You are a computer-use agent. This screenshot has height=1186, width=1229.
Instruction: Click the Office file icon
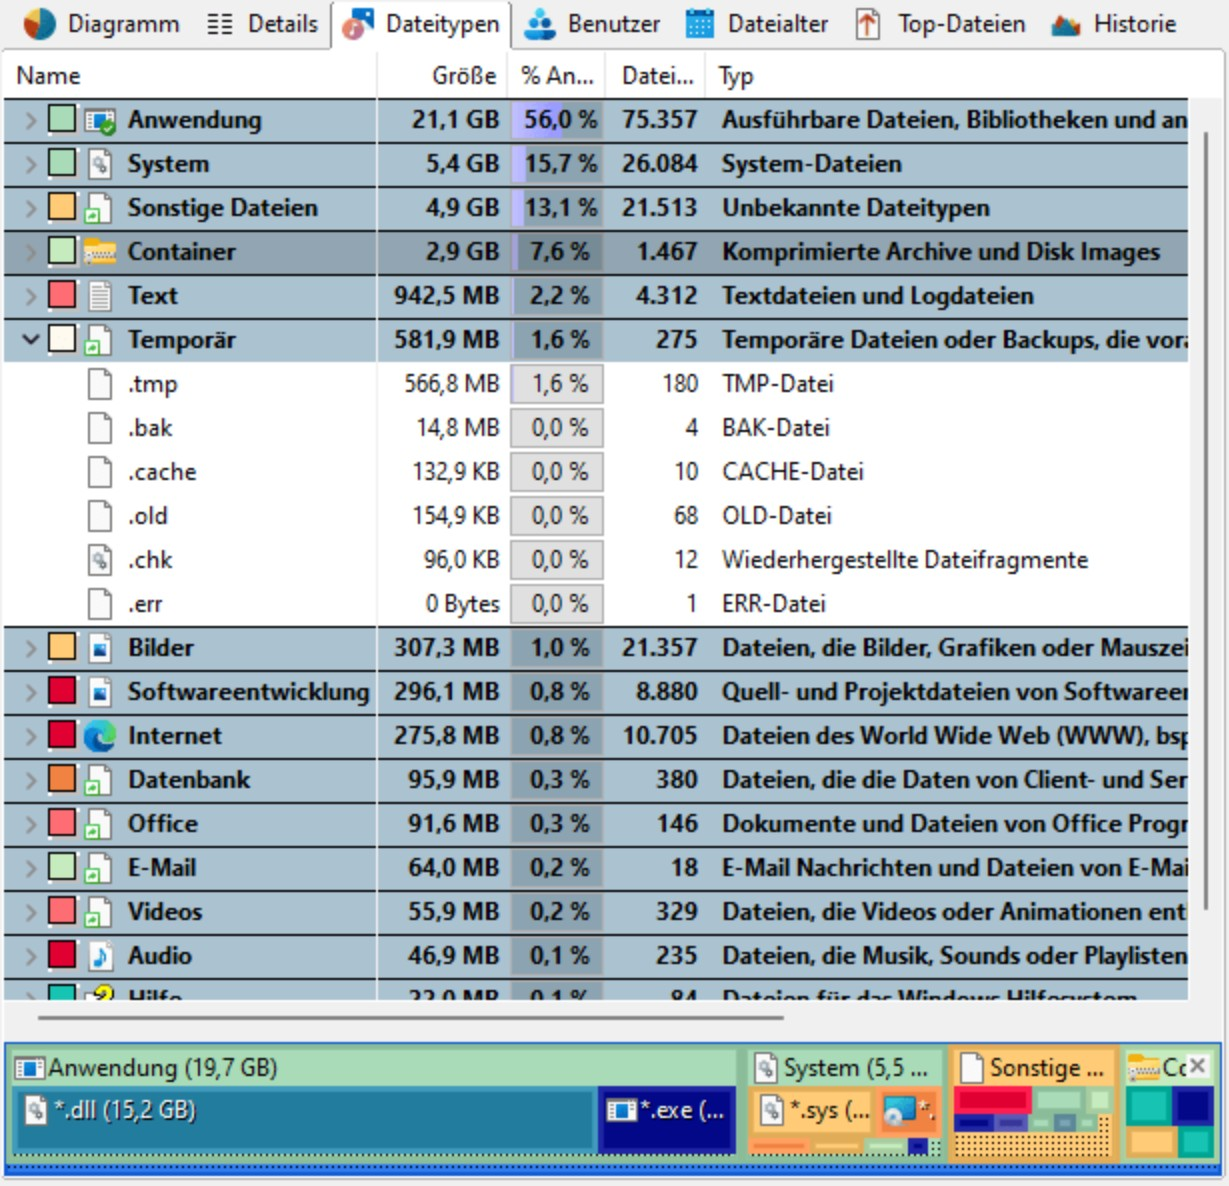click(x=100, y=824)
